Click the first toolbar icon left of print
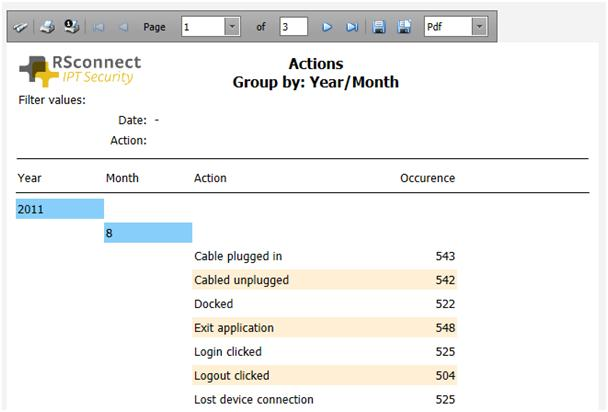608x412 pixels. coord(21,27)
